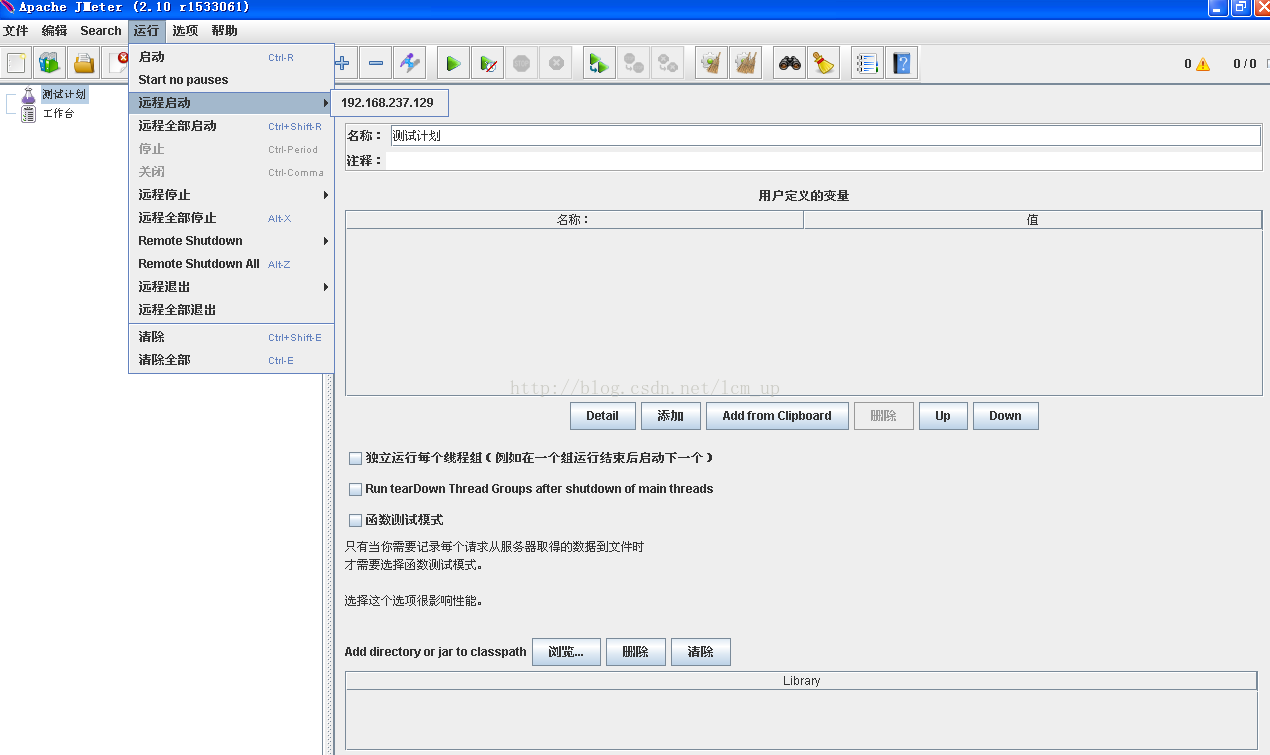Click the greyed Stop sign toolbar icon
This screenshot has width=1270, height=755.
pyautogui.click(x=521, y=63)
